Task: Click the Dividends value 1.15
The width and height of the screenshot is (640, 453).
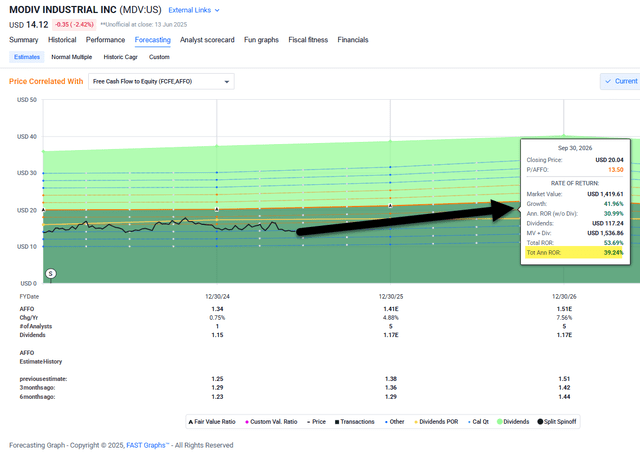Action: click(217, 335)
